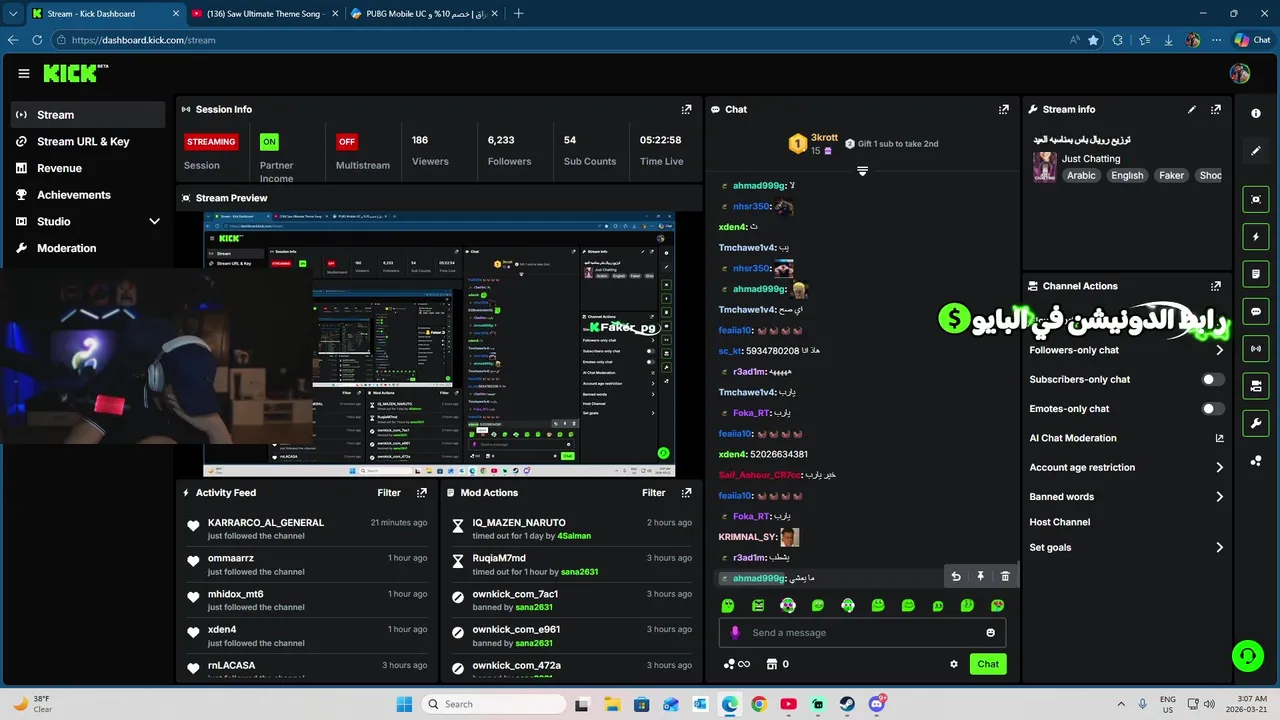The height and width of the screenshot is (720, 1280).
Task: Click the pencil icon in the right rail
Action: coord(1256,151)
